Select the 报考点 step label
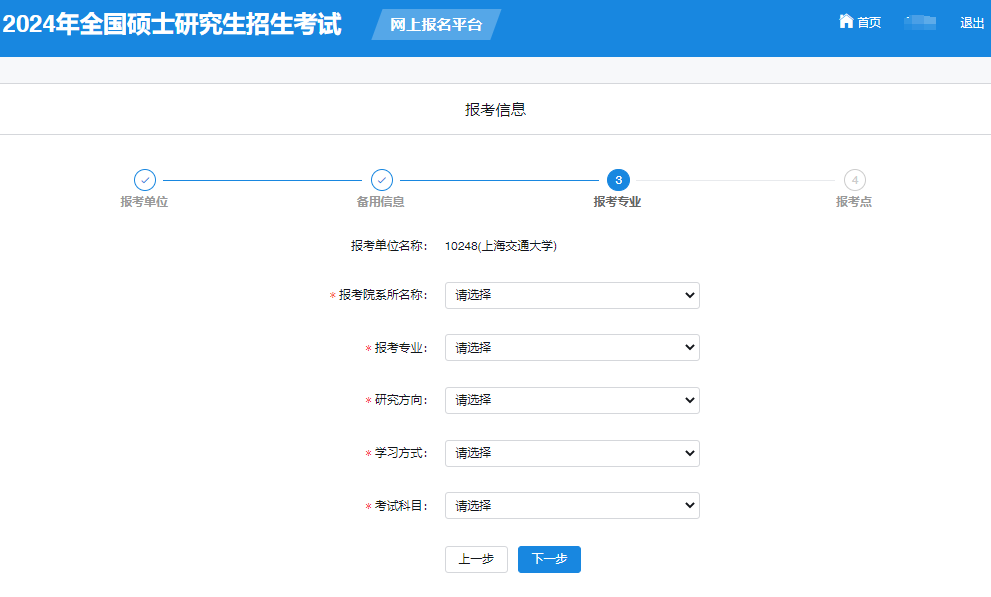The height and width of the screenshot is (597, 991). click(854, 202)
